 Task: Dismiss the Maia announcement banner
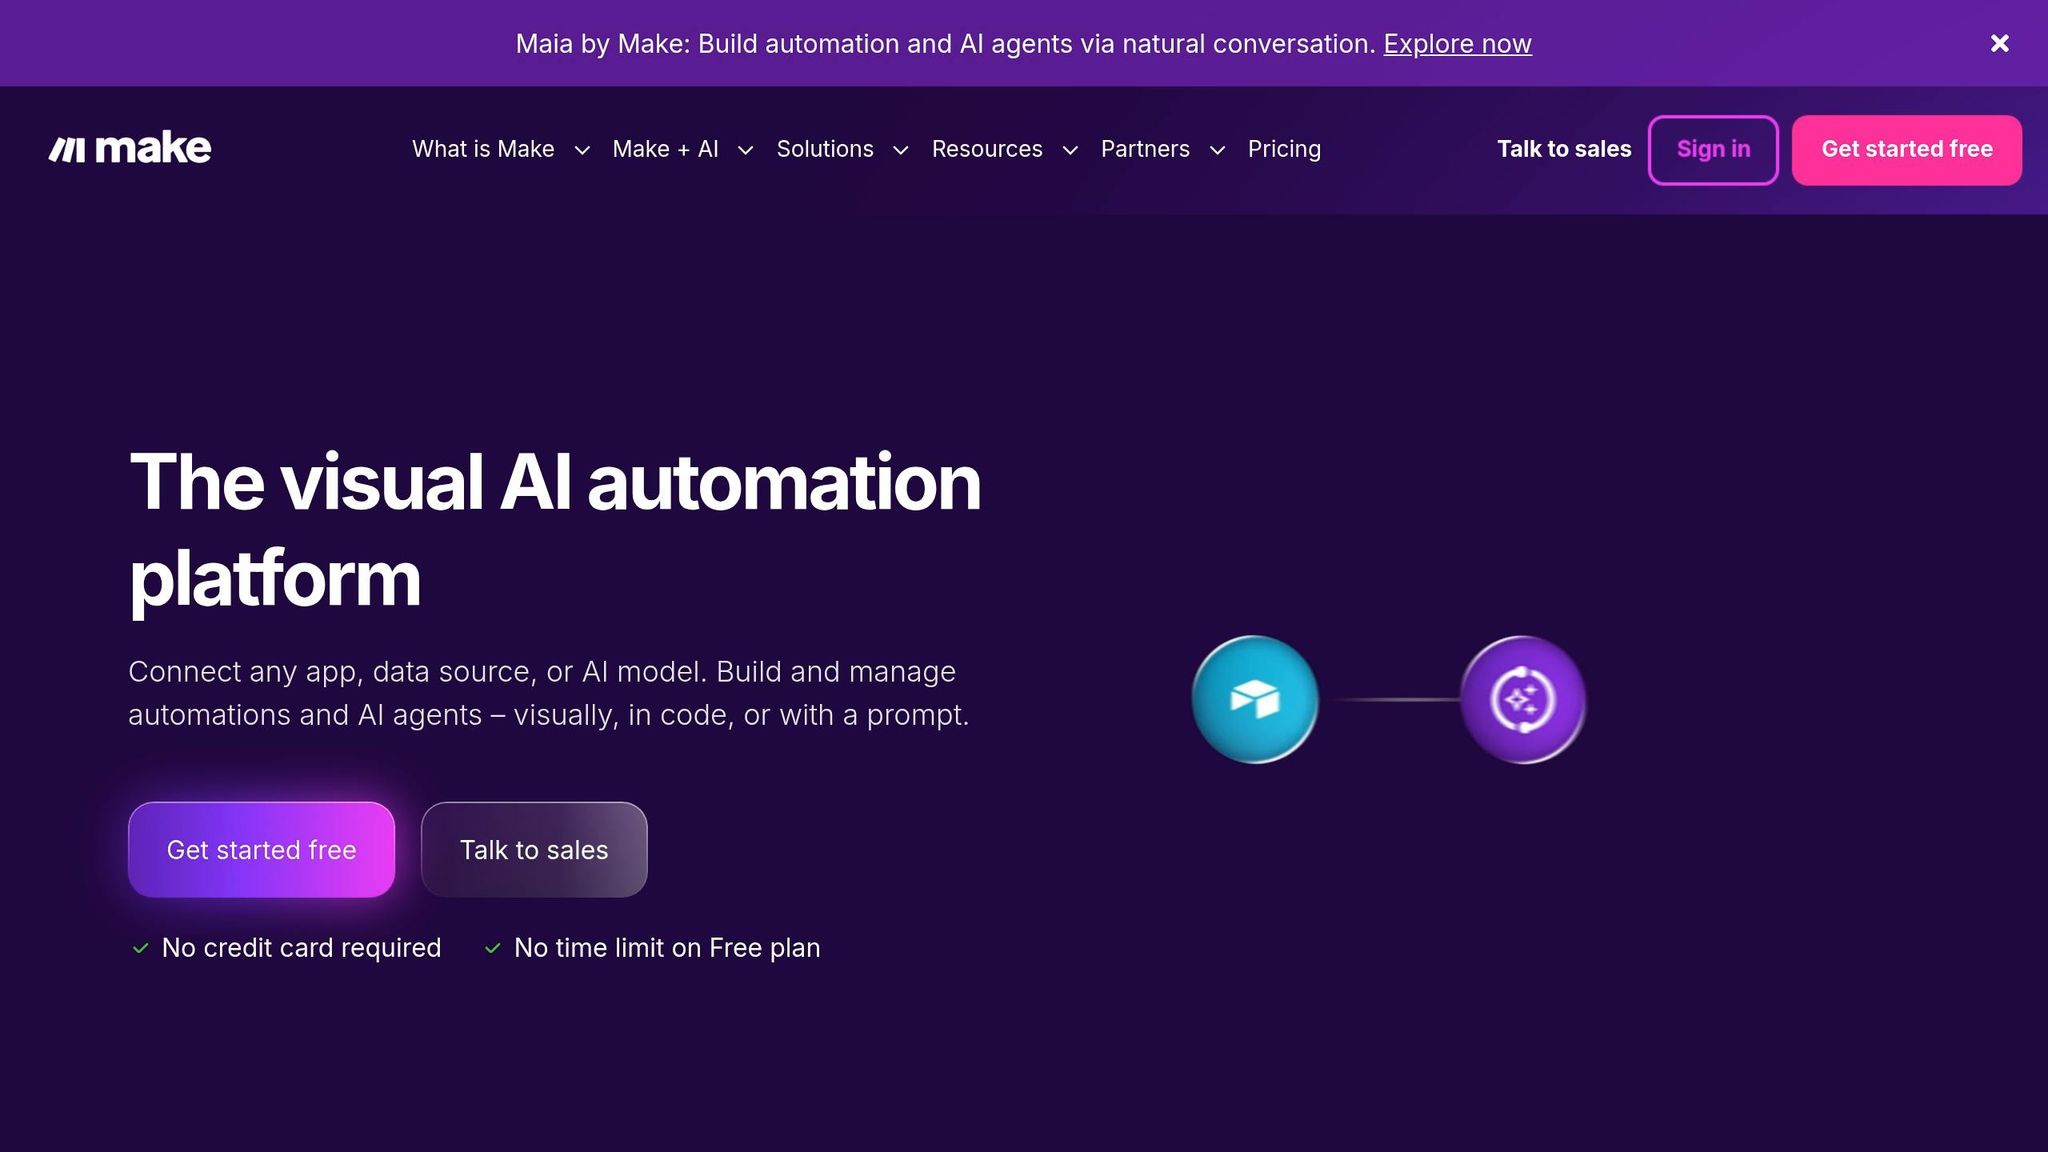pos(1999,43)
